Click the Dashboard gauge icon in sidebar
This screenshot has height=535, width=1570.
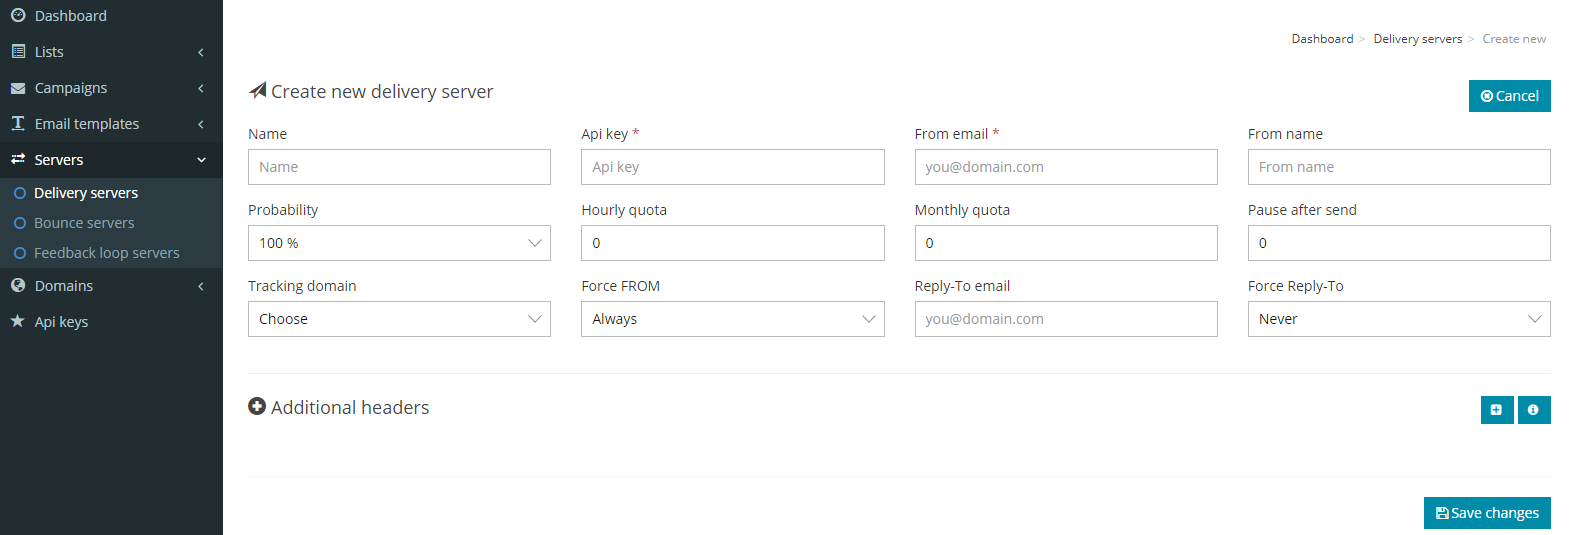[x=18, y=15]
